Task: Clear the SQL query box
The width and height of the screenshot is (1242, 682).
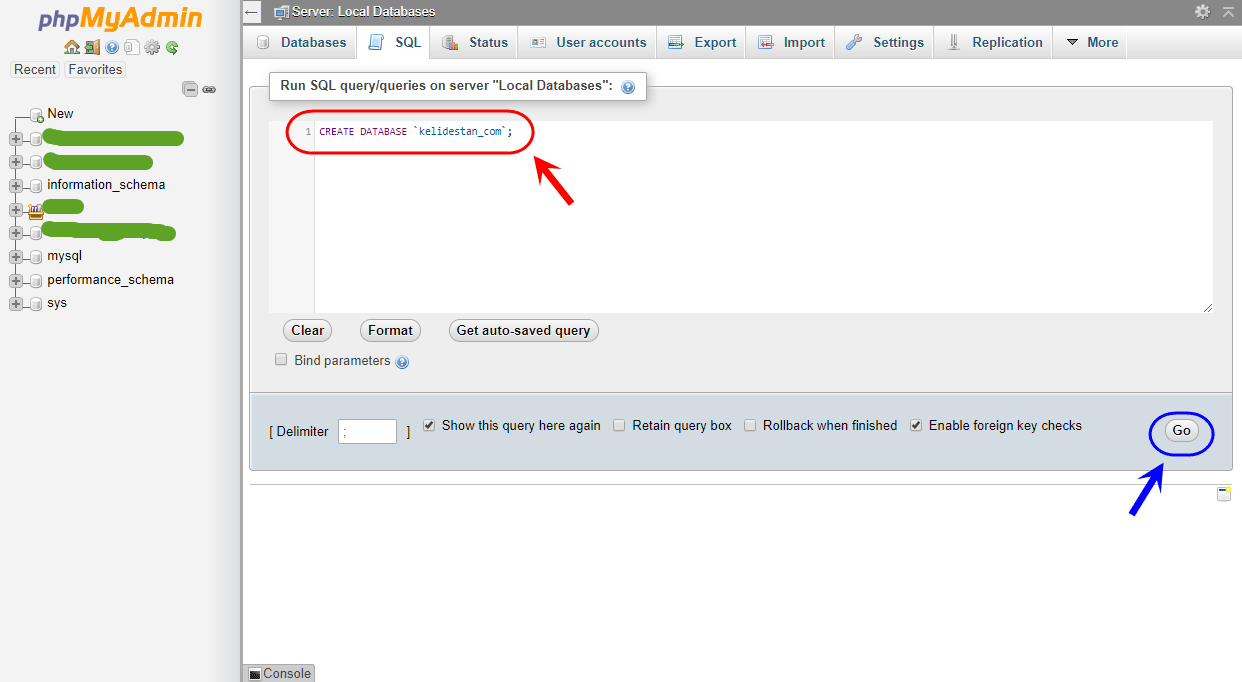Action: [x=307, y=331]
